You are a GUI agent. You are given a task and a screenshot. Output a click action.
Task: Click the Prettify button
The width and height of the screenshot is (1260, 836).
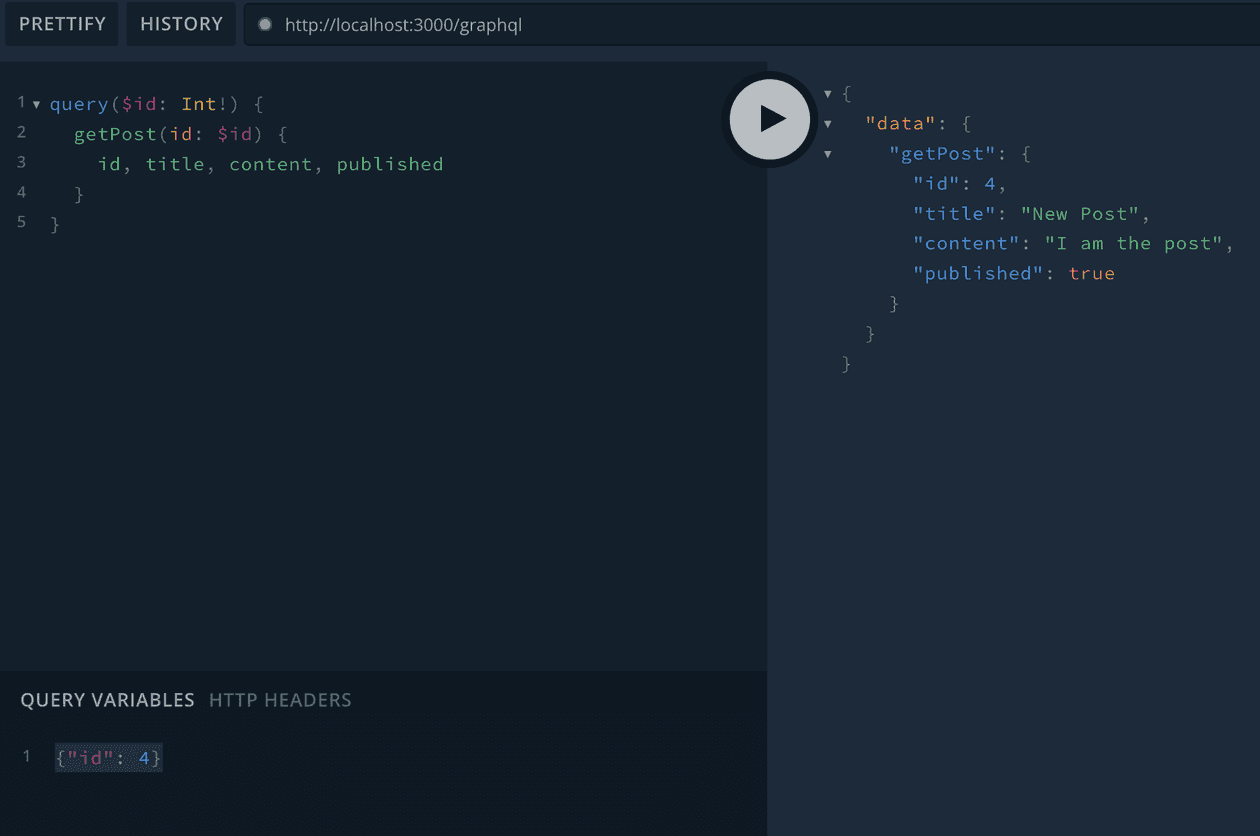click(61, 24)
